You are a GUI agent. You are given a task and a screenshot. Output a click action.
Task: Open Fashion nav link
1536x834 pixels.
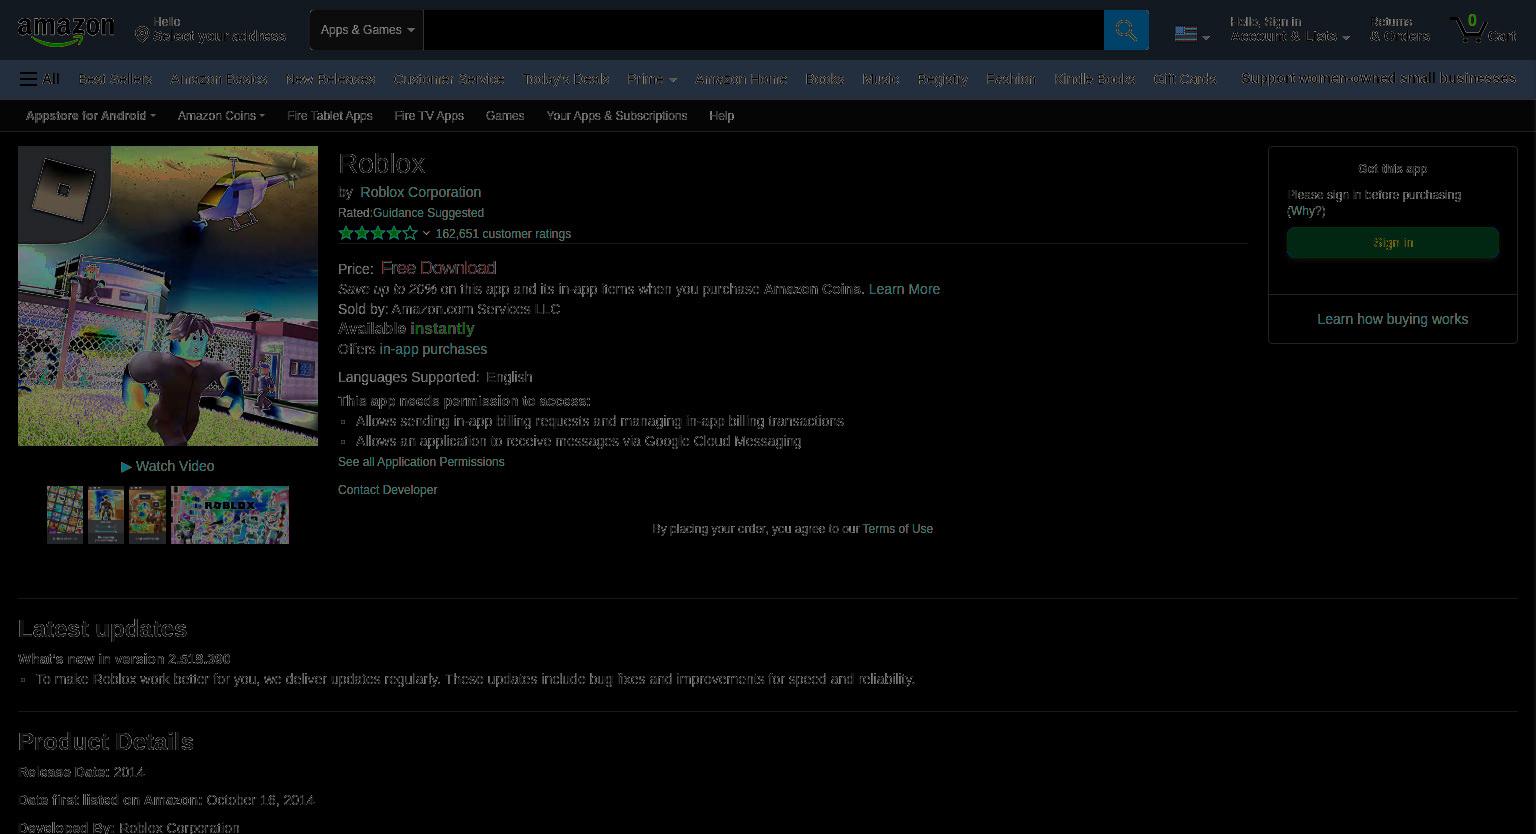1010,79
